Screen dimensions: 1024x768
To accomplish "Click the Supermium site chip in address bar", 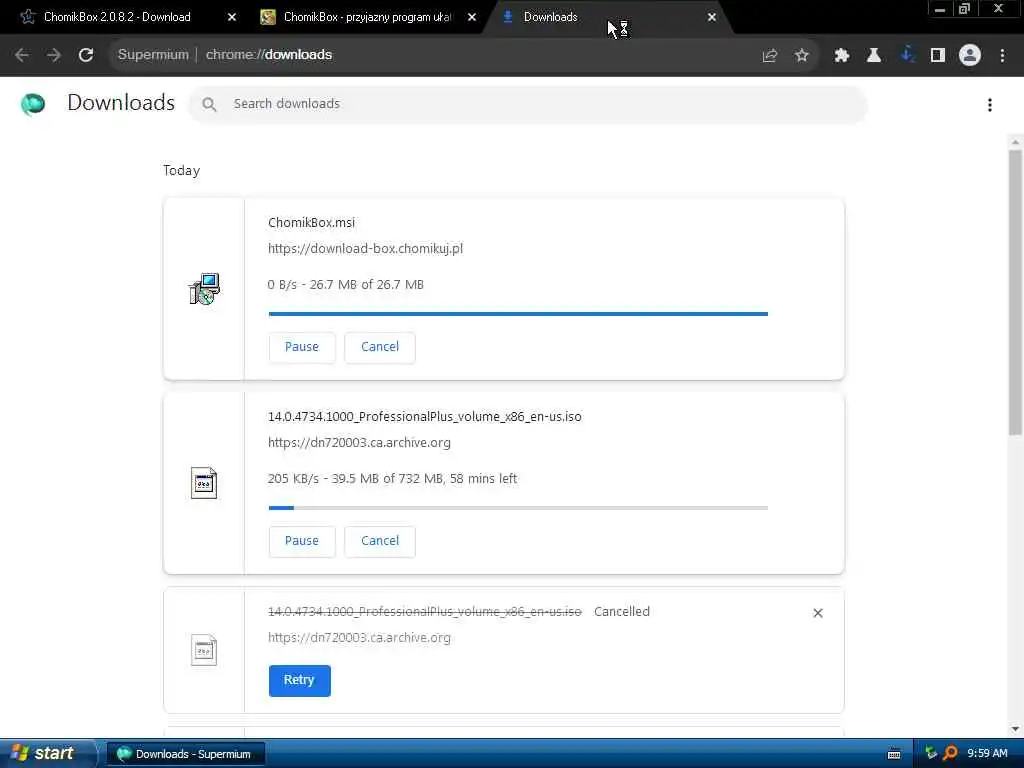I will point(153,55).
